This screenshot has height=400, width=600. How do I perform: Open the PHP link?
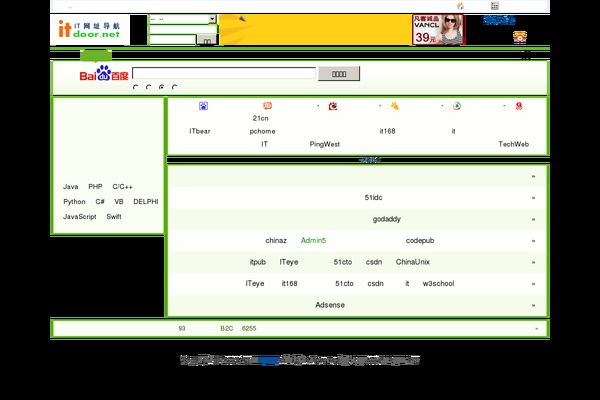95,187
